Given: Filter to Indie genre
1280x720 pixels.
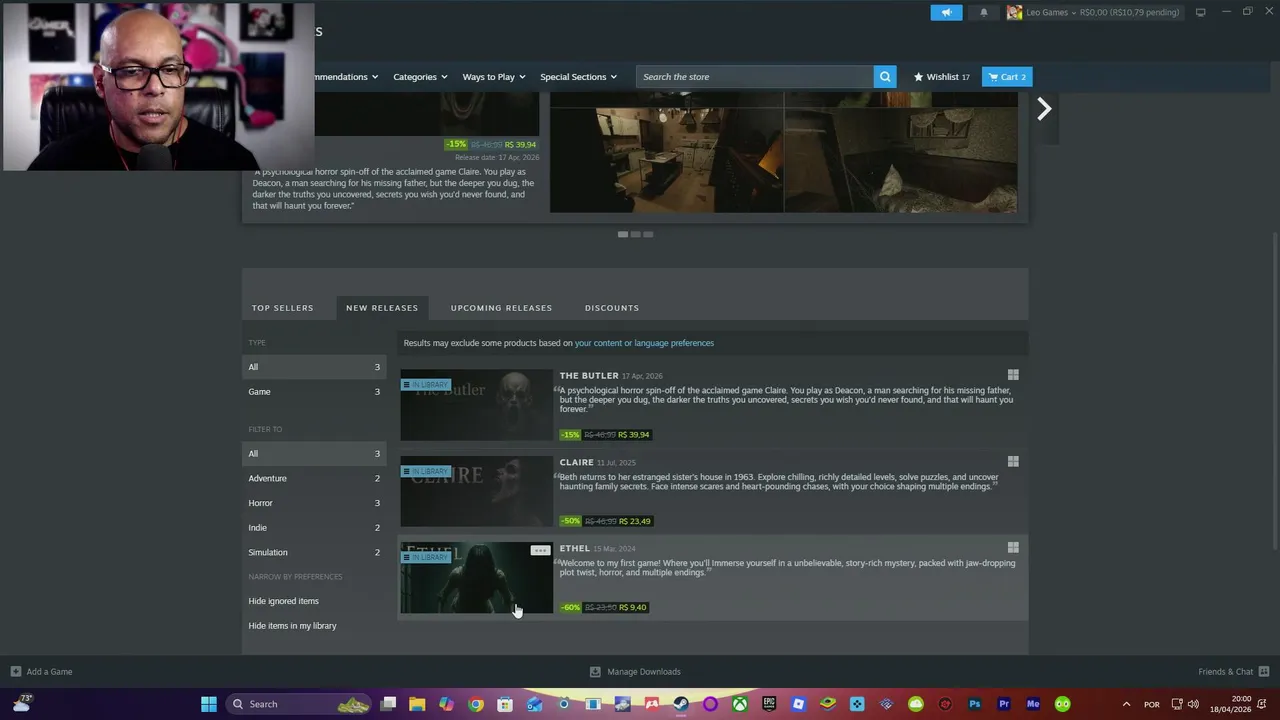Looking at the screenshot, I should (x=314, y=528).
